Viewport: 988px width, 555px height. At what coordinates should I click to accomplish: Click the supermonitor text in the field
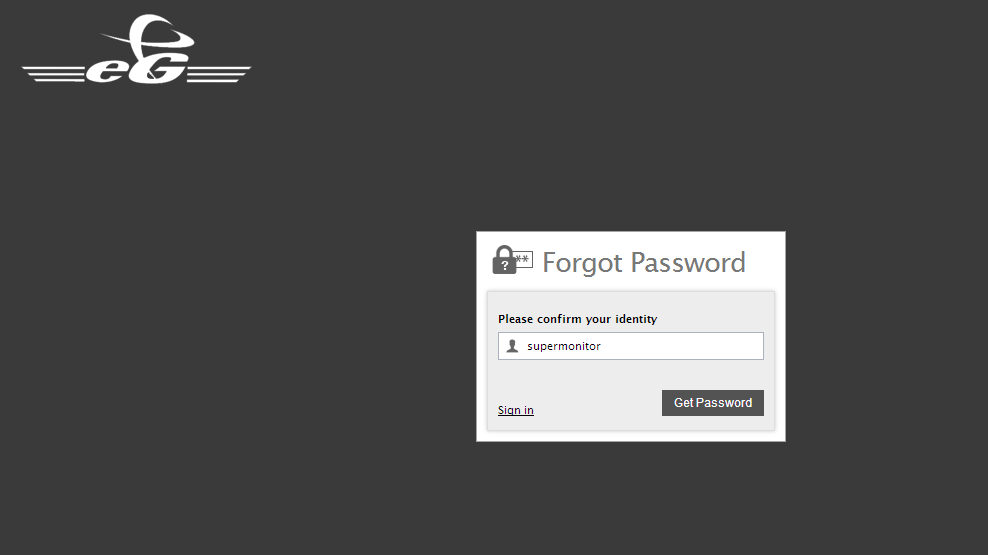click(x=564, y=346)
